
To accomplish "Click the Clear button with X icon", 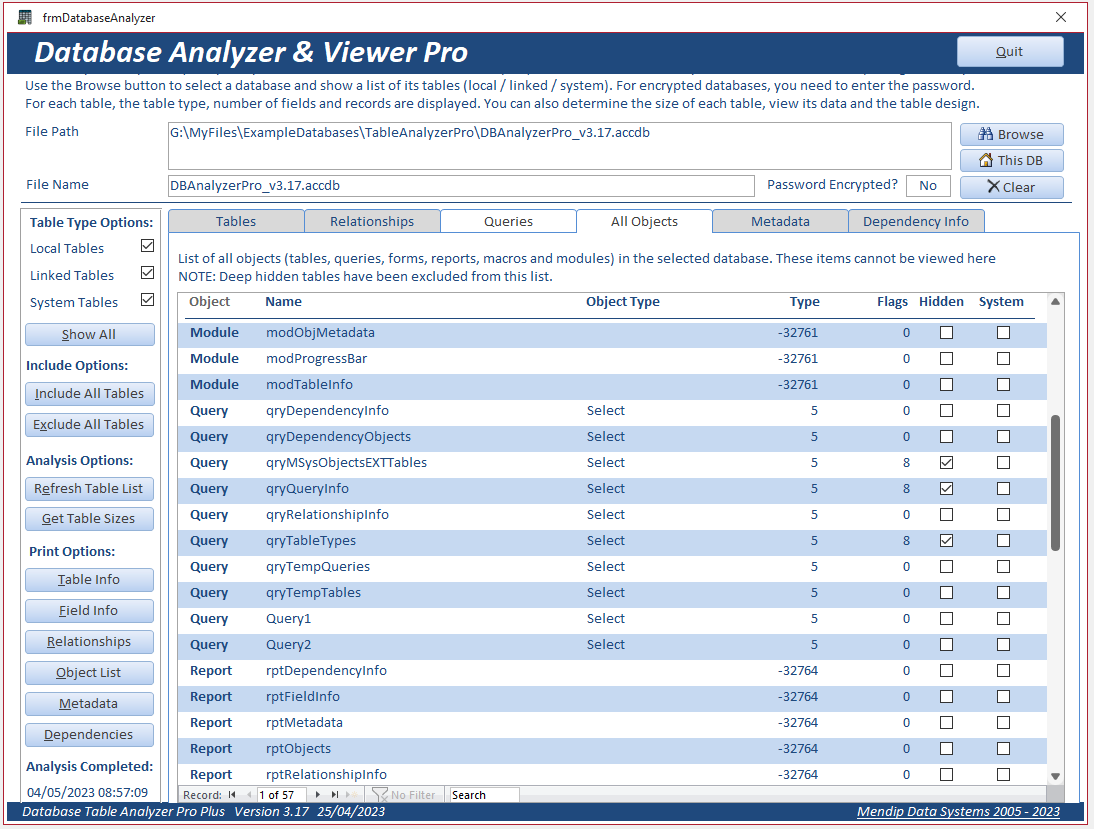I will tap(1012, 187).
